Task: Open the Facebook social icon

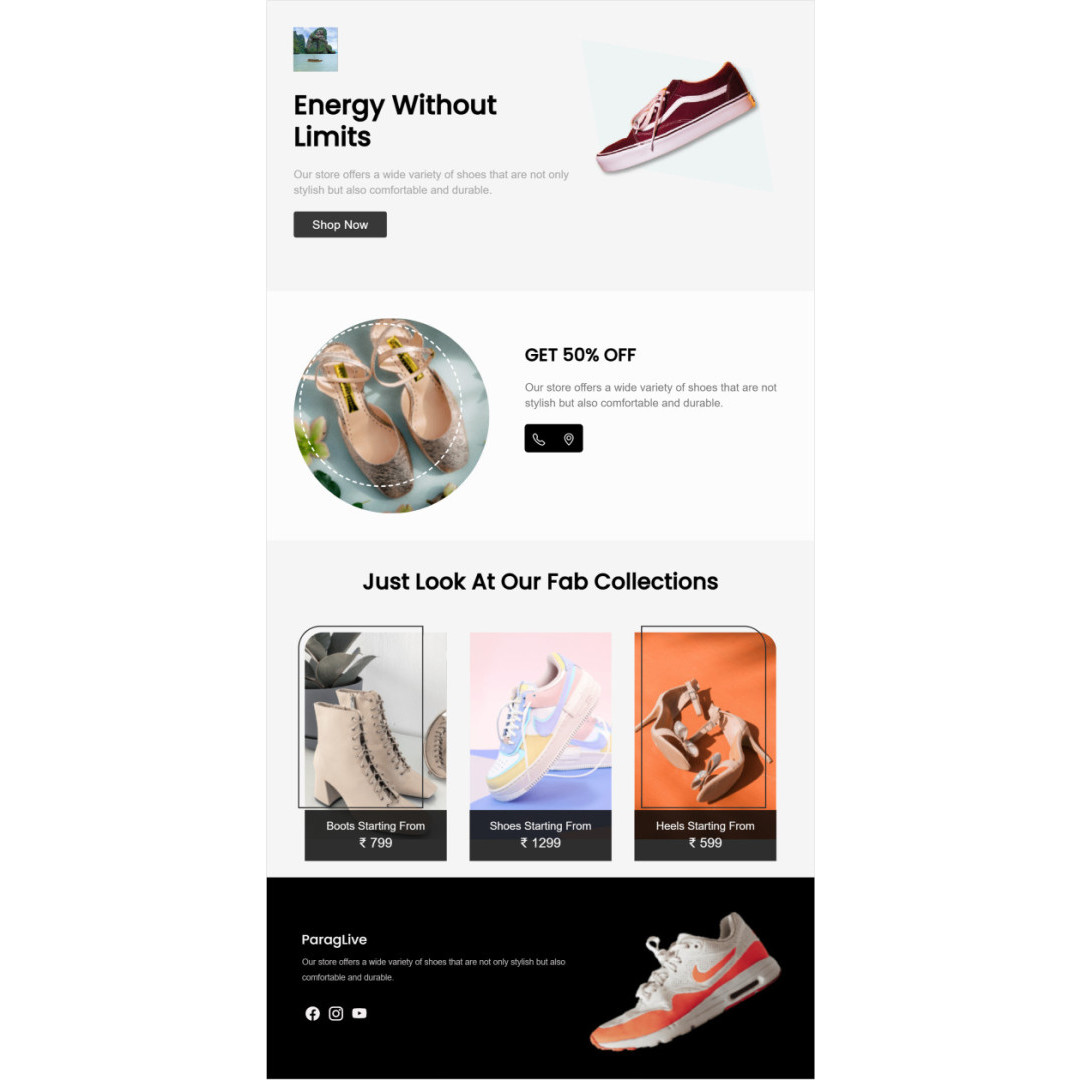Action: (x=313, y=1013)
